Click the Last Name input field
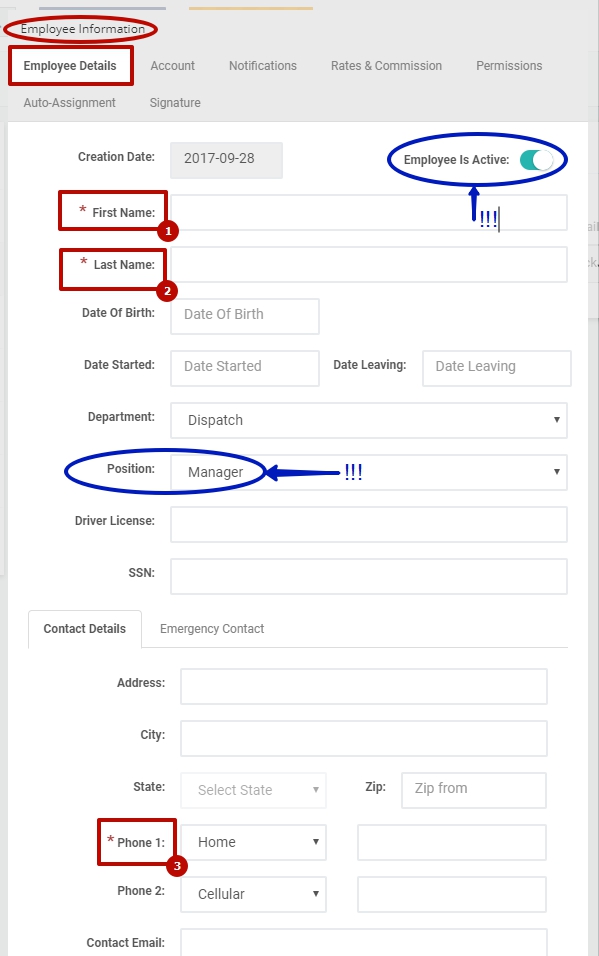Image resolution: width=599 pixels, height=956 pixels. click(368, 264)
